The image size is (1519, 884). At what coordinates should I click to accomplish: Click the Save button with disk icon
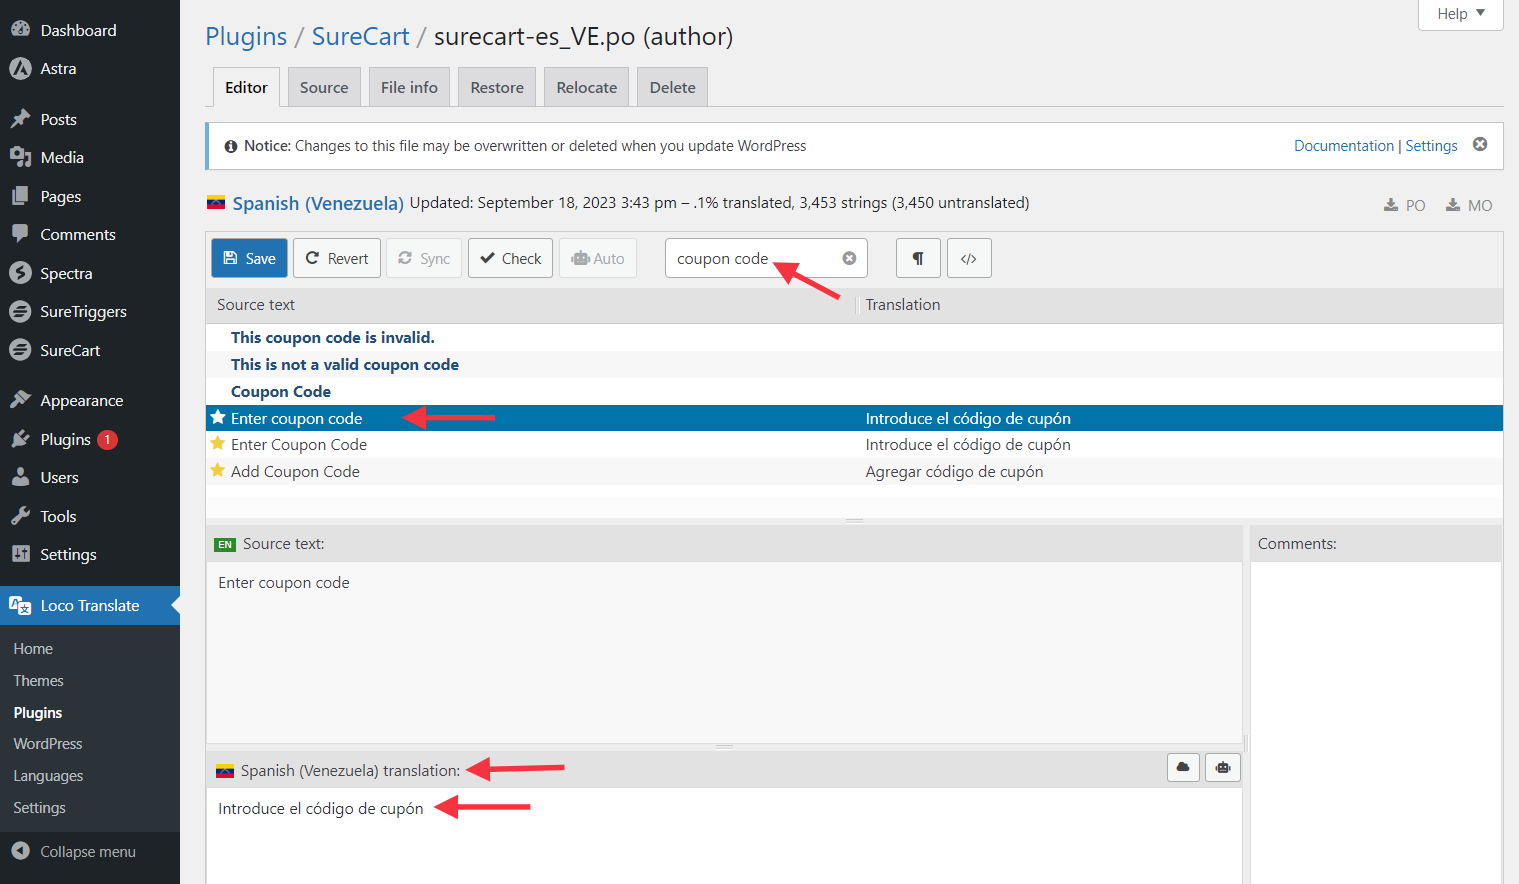click(x=249, y=258)
